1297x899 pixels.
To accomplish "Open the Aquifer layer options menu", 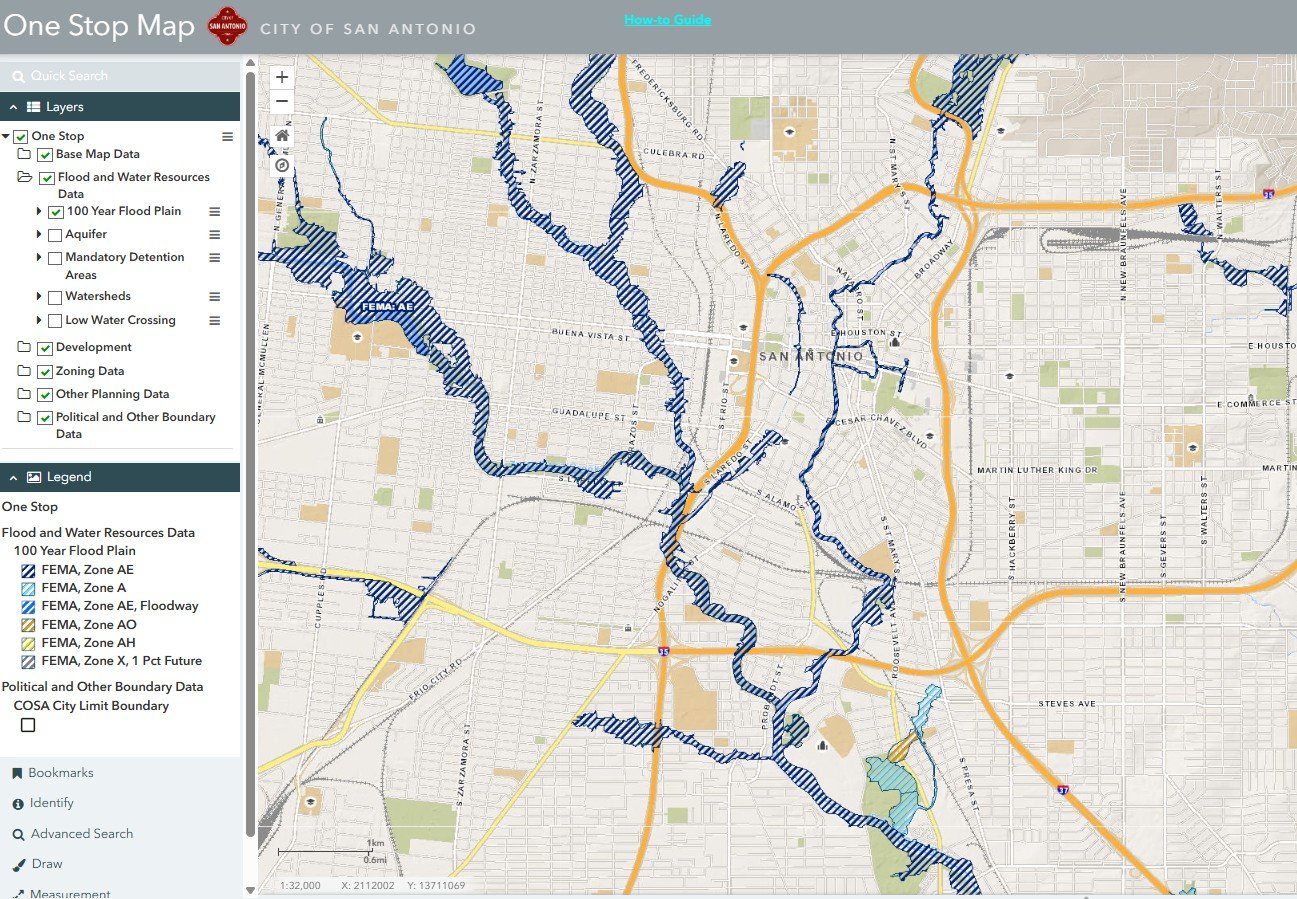I will coord(213,234).
